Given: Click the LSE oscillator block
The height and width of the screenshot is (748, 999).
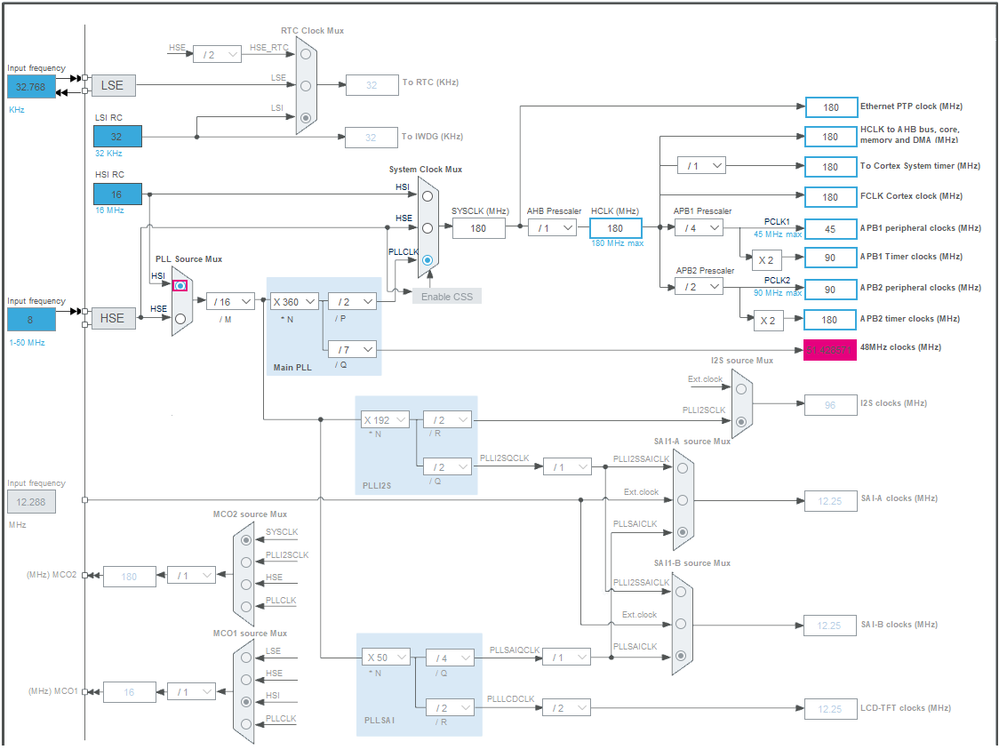Looking at the screenshot, I should point(113,85).
